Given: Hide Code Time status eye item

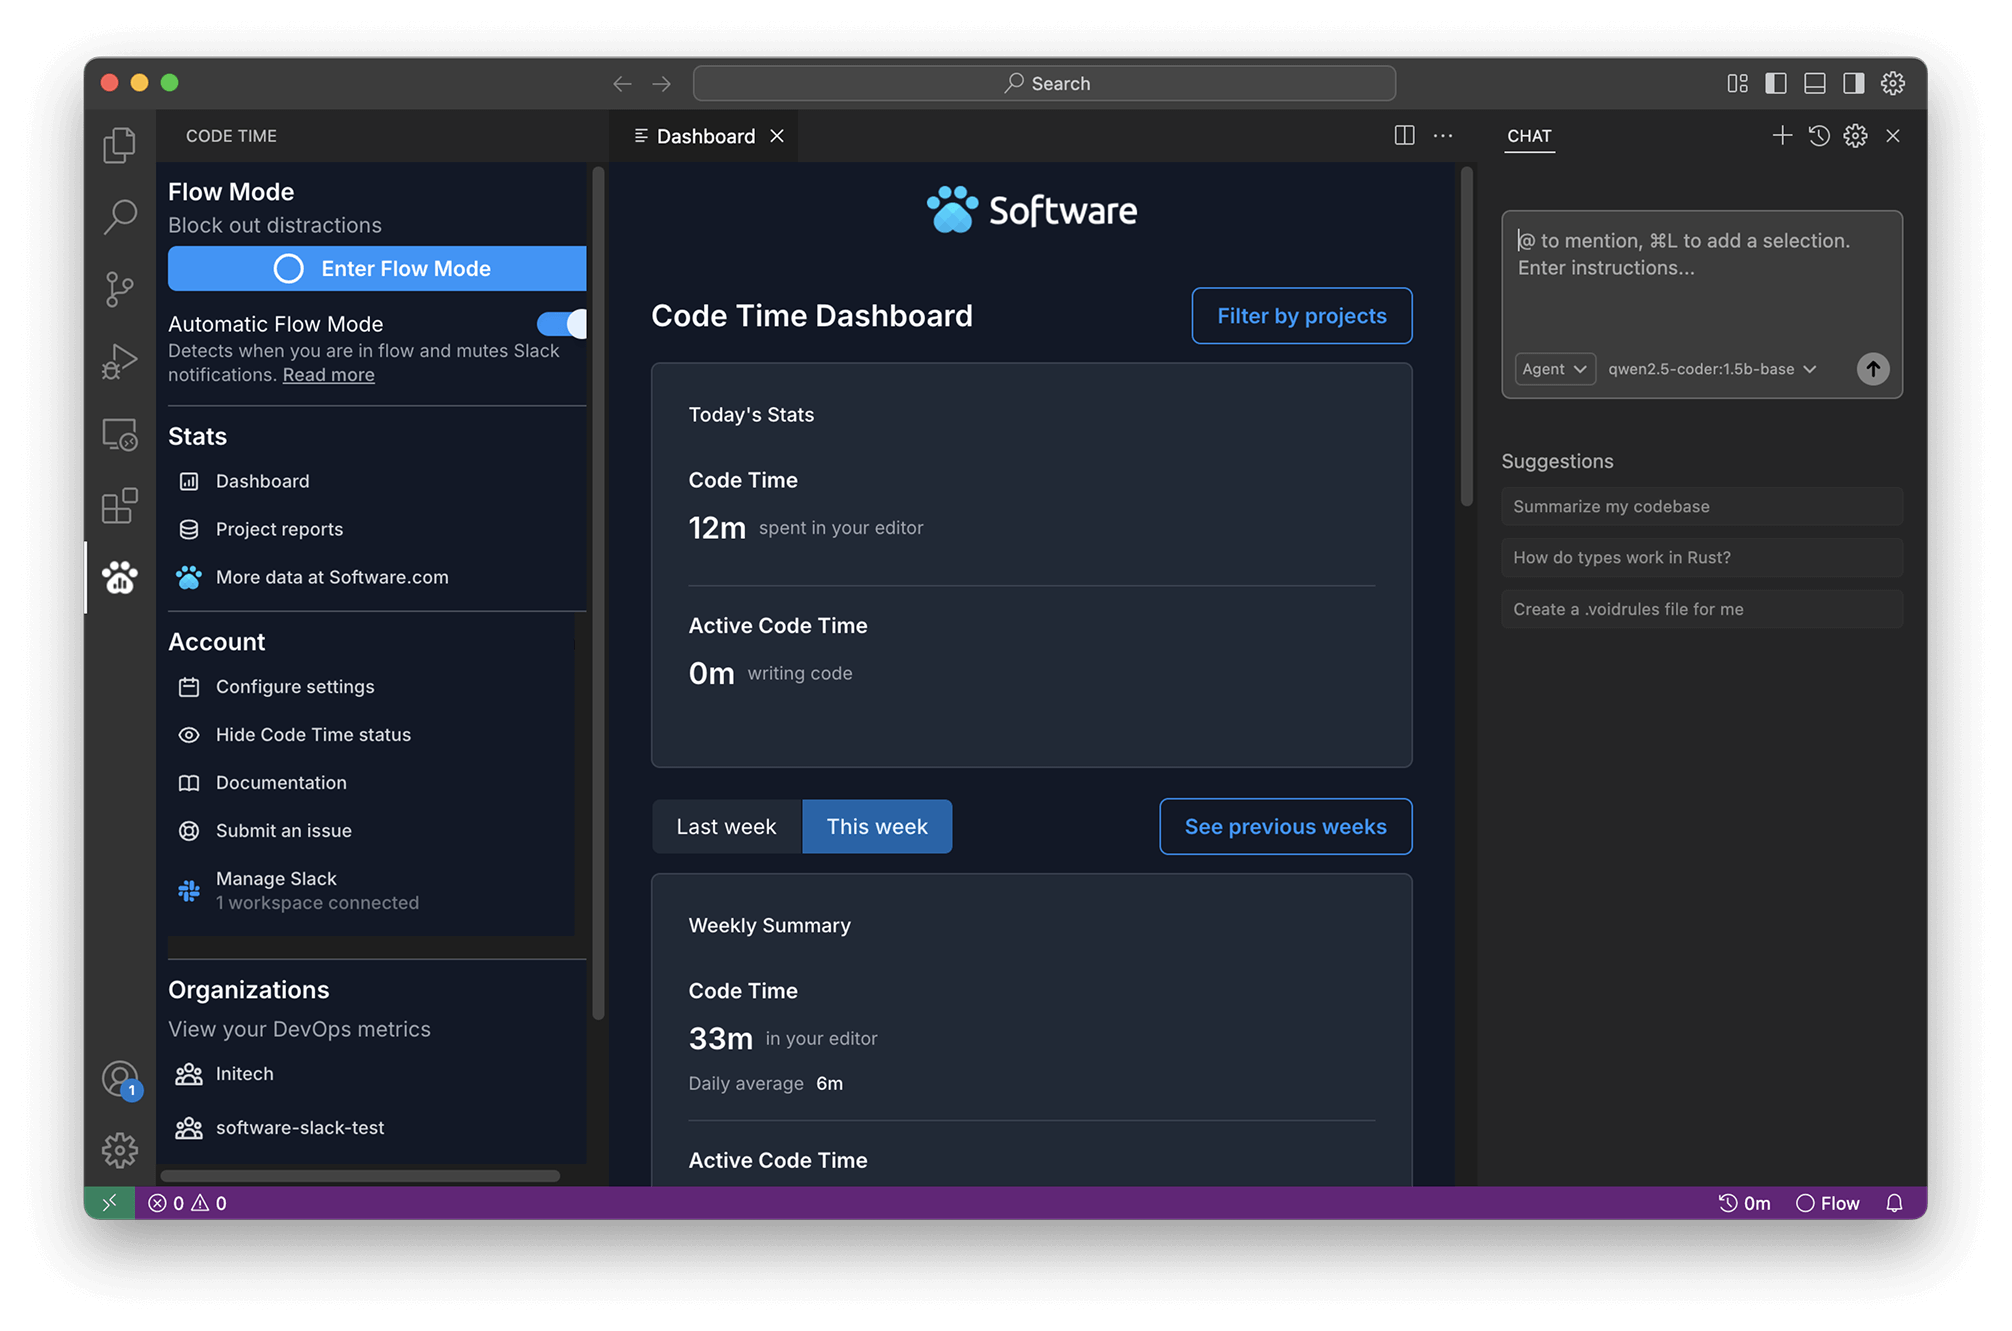Looking at the screenshot, I should click(x=312, y=735).
